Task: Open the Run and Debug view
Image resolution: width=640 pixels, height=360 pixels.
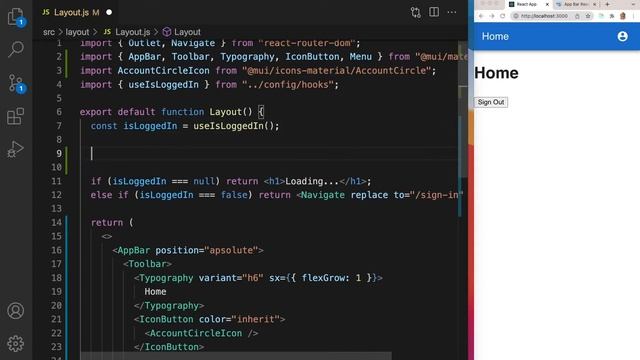Action: click(x=16, y=149)
